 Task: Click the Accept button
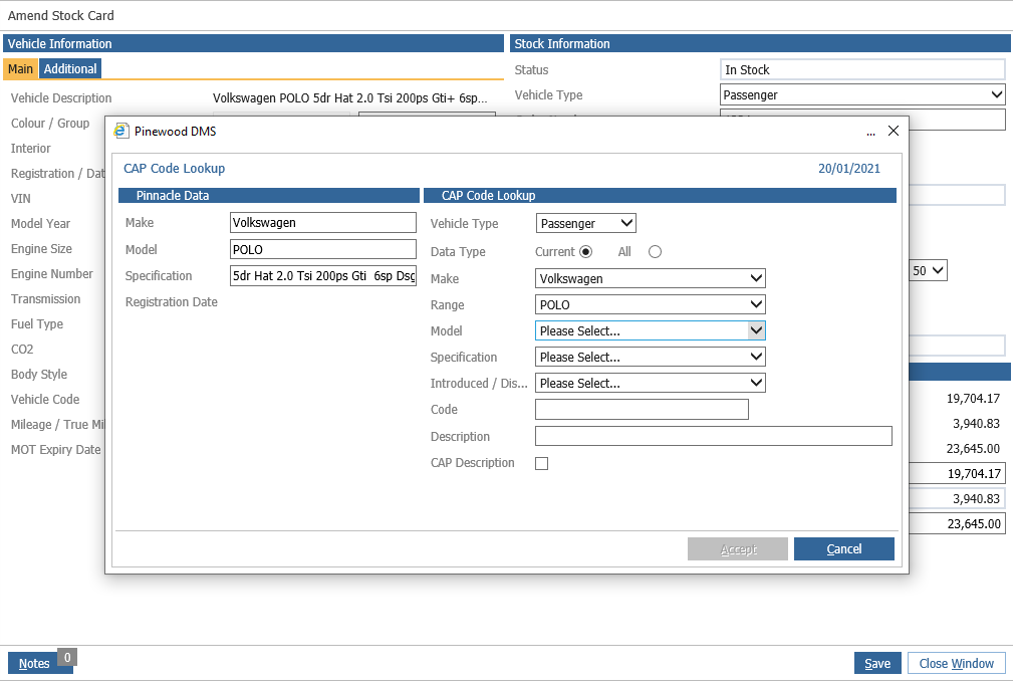pos(738,549)
